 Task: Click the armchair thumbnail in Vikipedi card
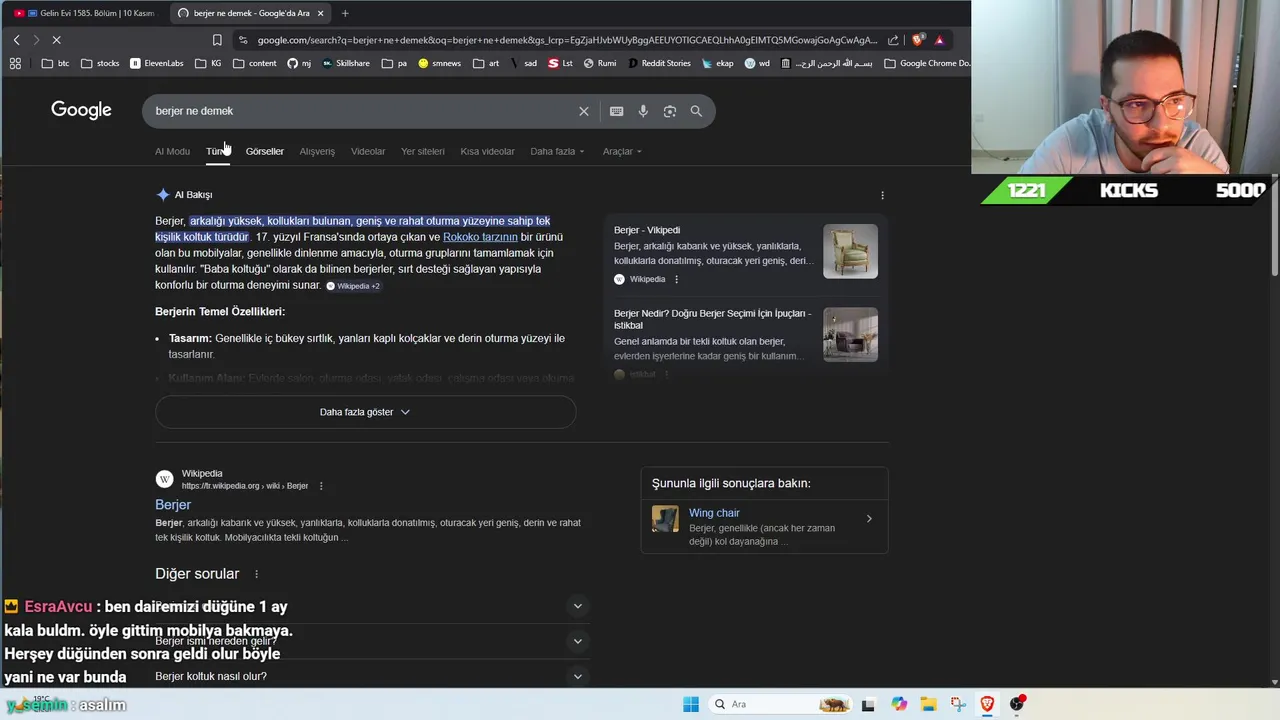pos(850,251)
